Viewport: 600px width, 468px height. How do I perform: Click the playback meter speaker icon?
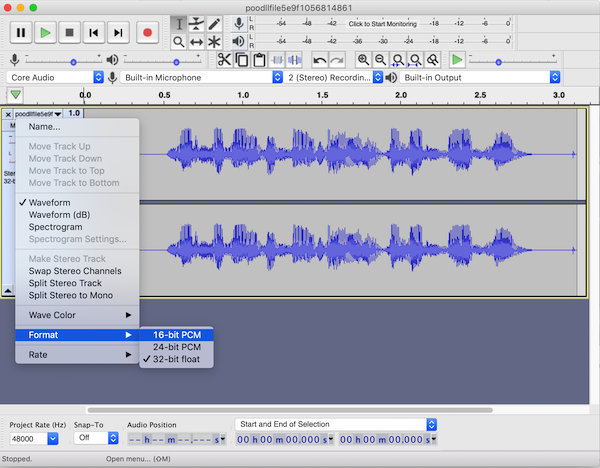coord(238,41)
